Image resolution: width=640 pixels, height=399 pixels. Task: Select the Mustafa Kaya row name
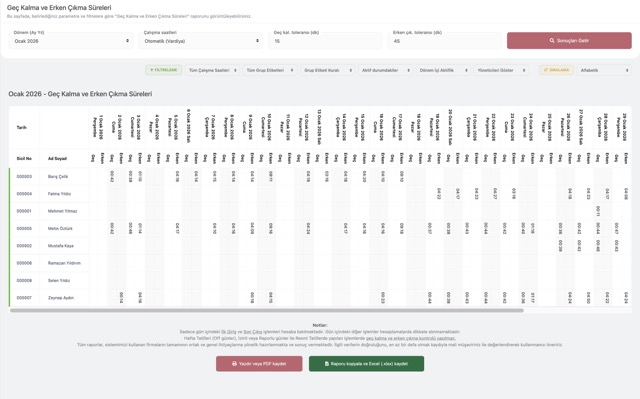coord(61,246)
